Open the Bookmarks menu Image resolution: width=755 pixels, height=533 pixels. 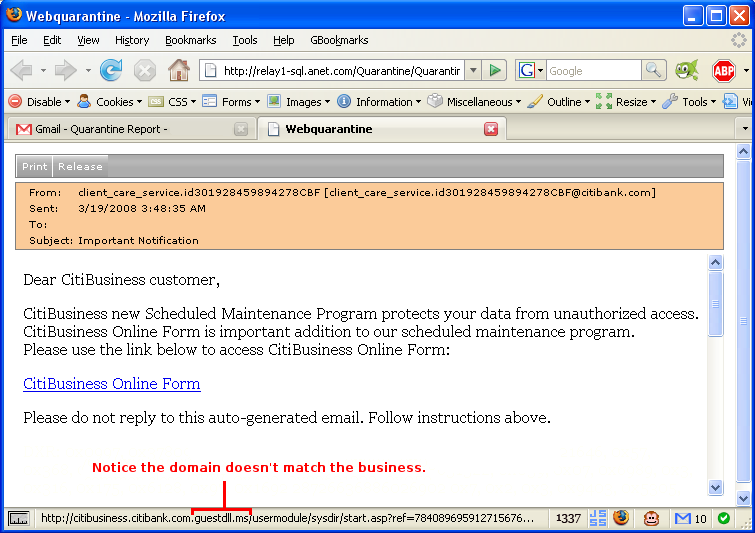[x=191, y=40]
